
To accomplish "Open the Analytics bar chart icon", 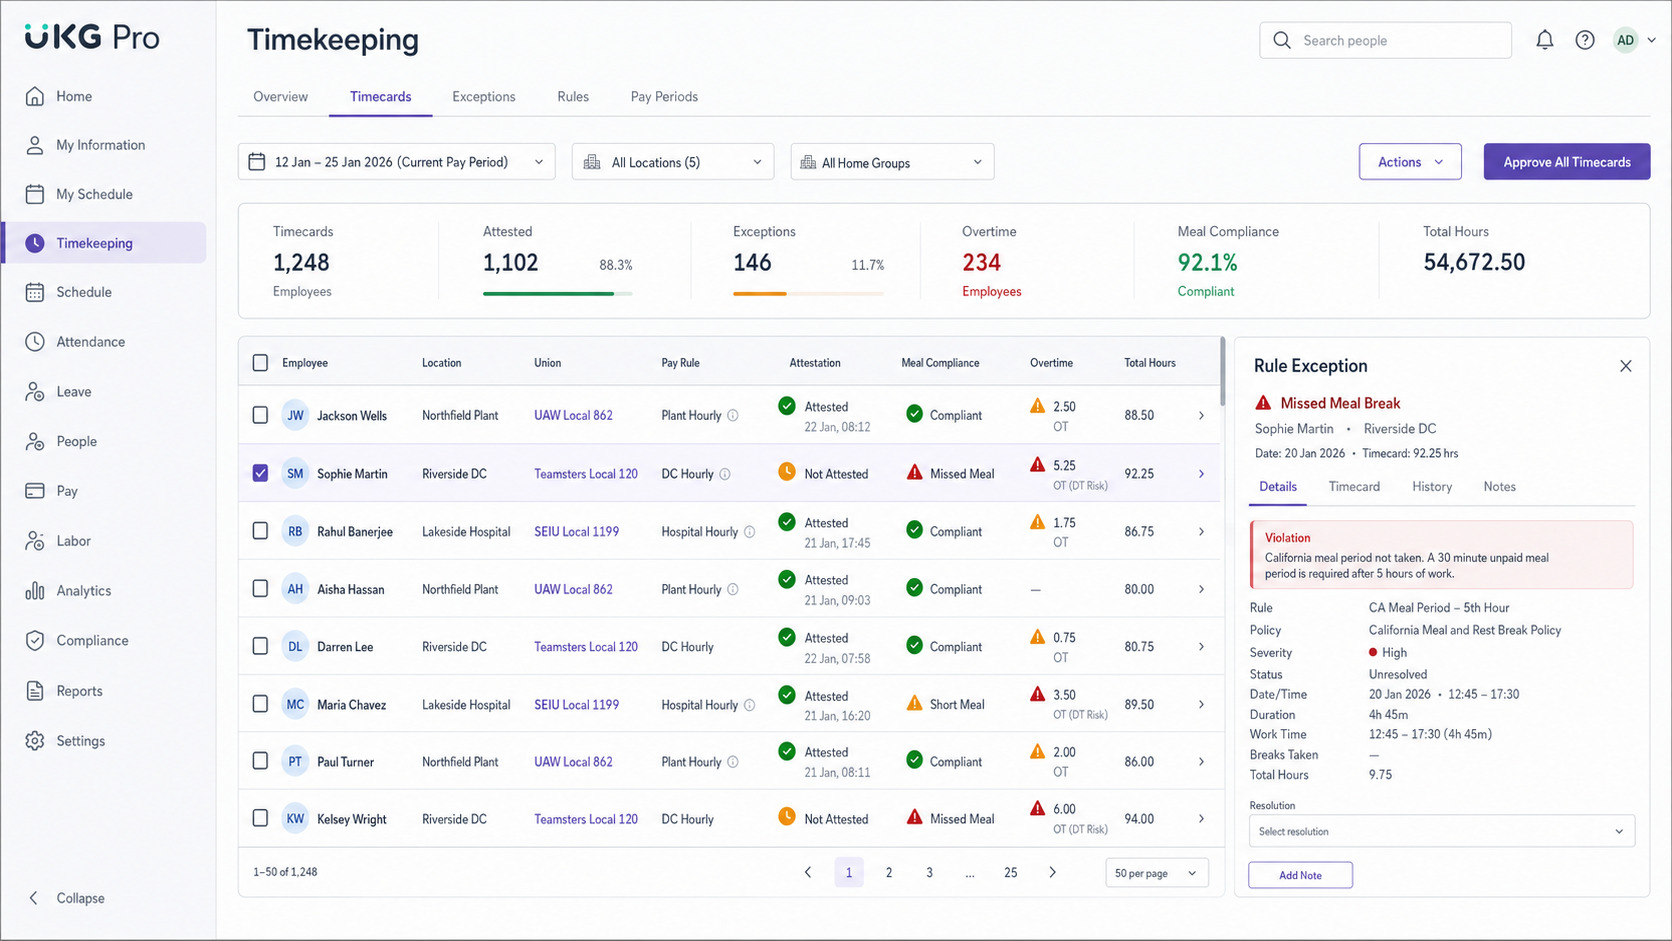I will 35,591.
